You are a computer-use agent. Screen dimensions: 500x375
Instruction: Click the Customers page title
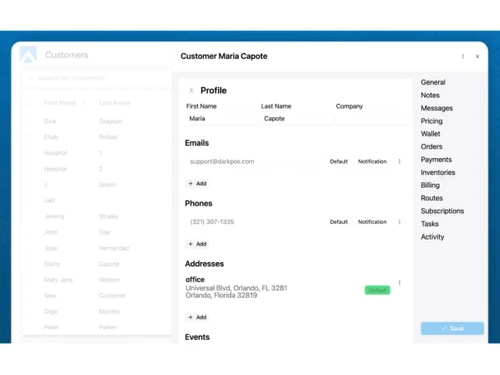click(x=67, y=55)
